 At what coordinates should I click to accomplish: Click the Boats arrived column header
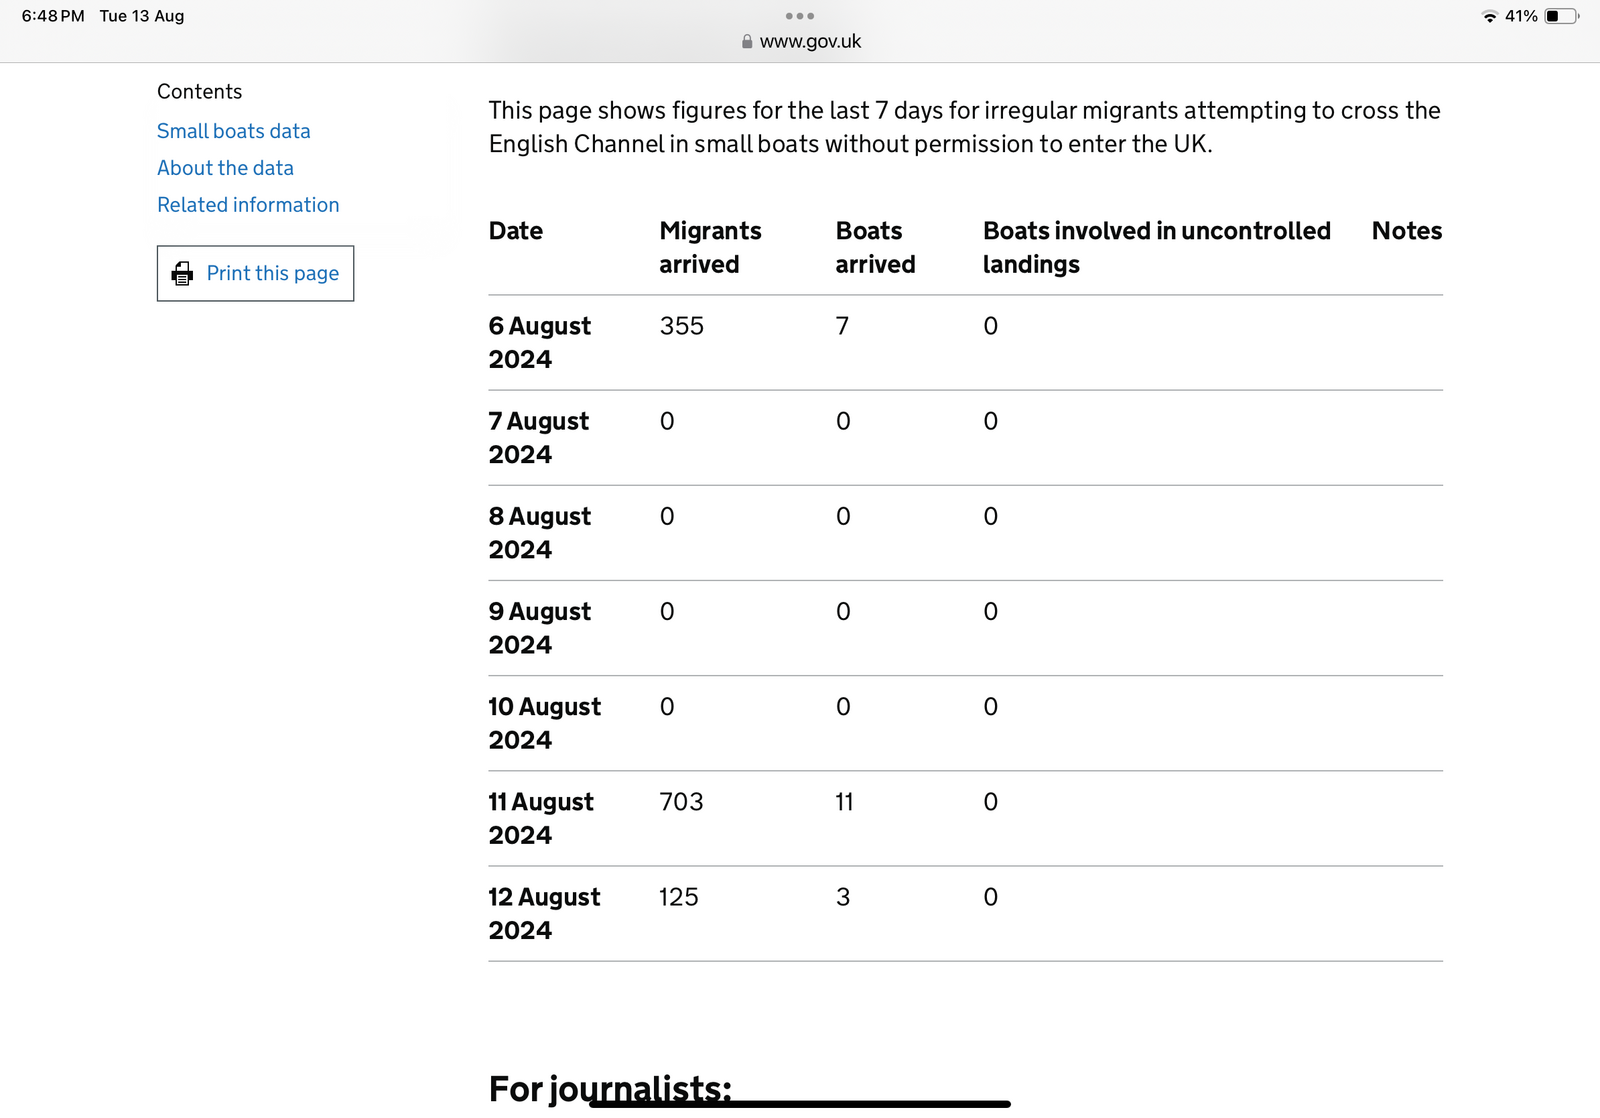click(x=875, y=247)
